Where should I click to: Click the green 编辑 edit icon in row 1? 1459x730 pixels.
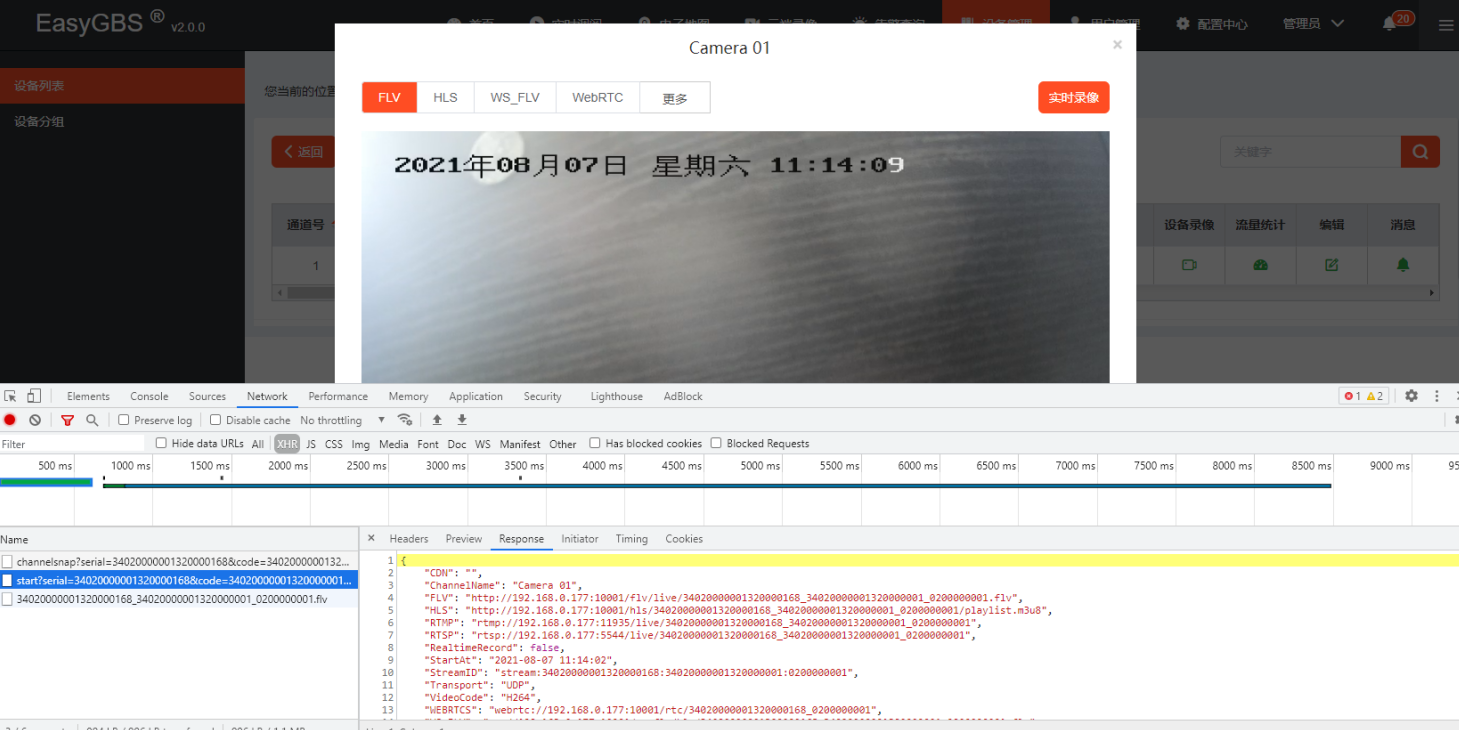coord(1331,265)
